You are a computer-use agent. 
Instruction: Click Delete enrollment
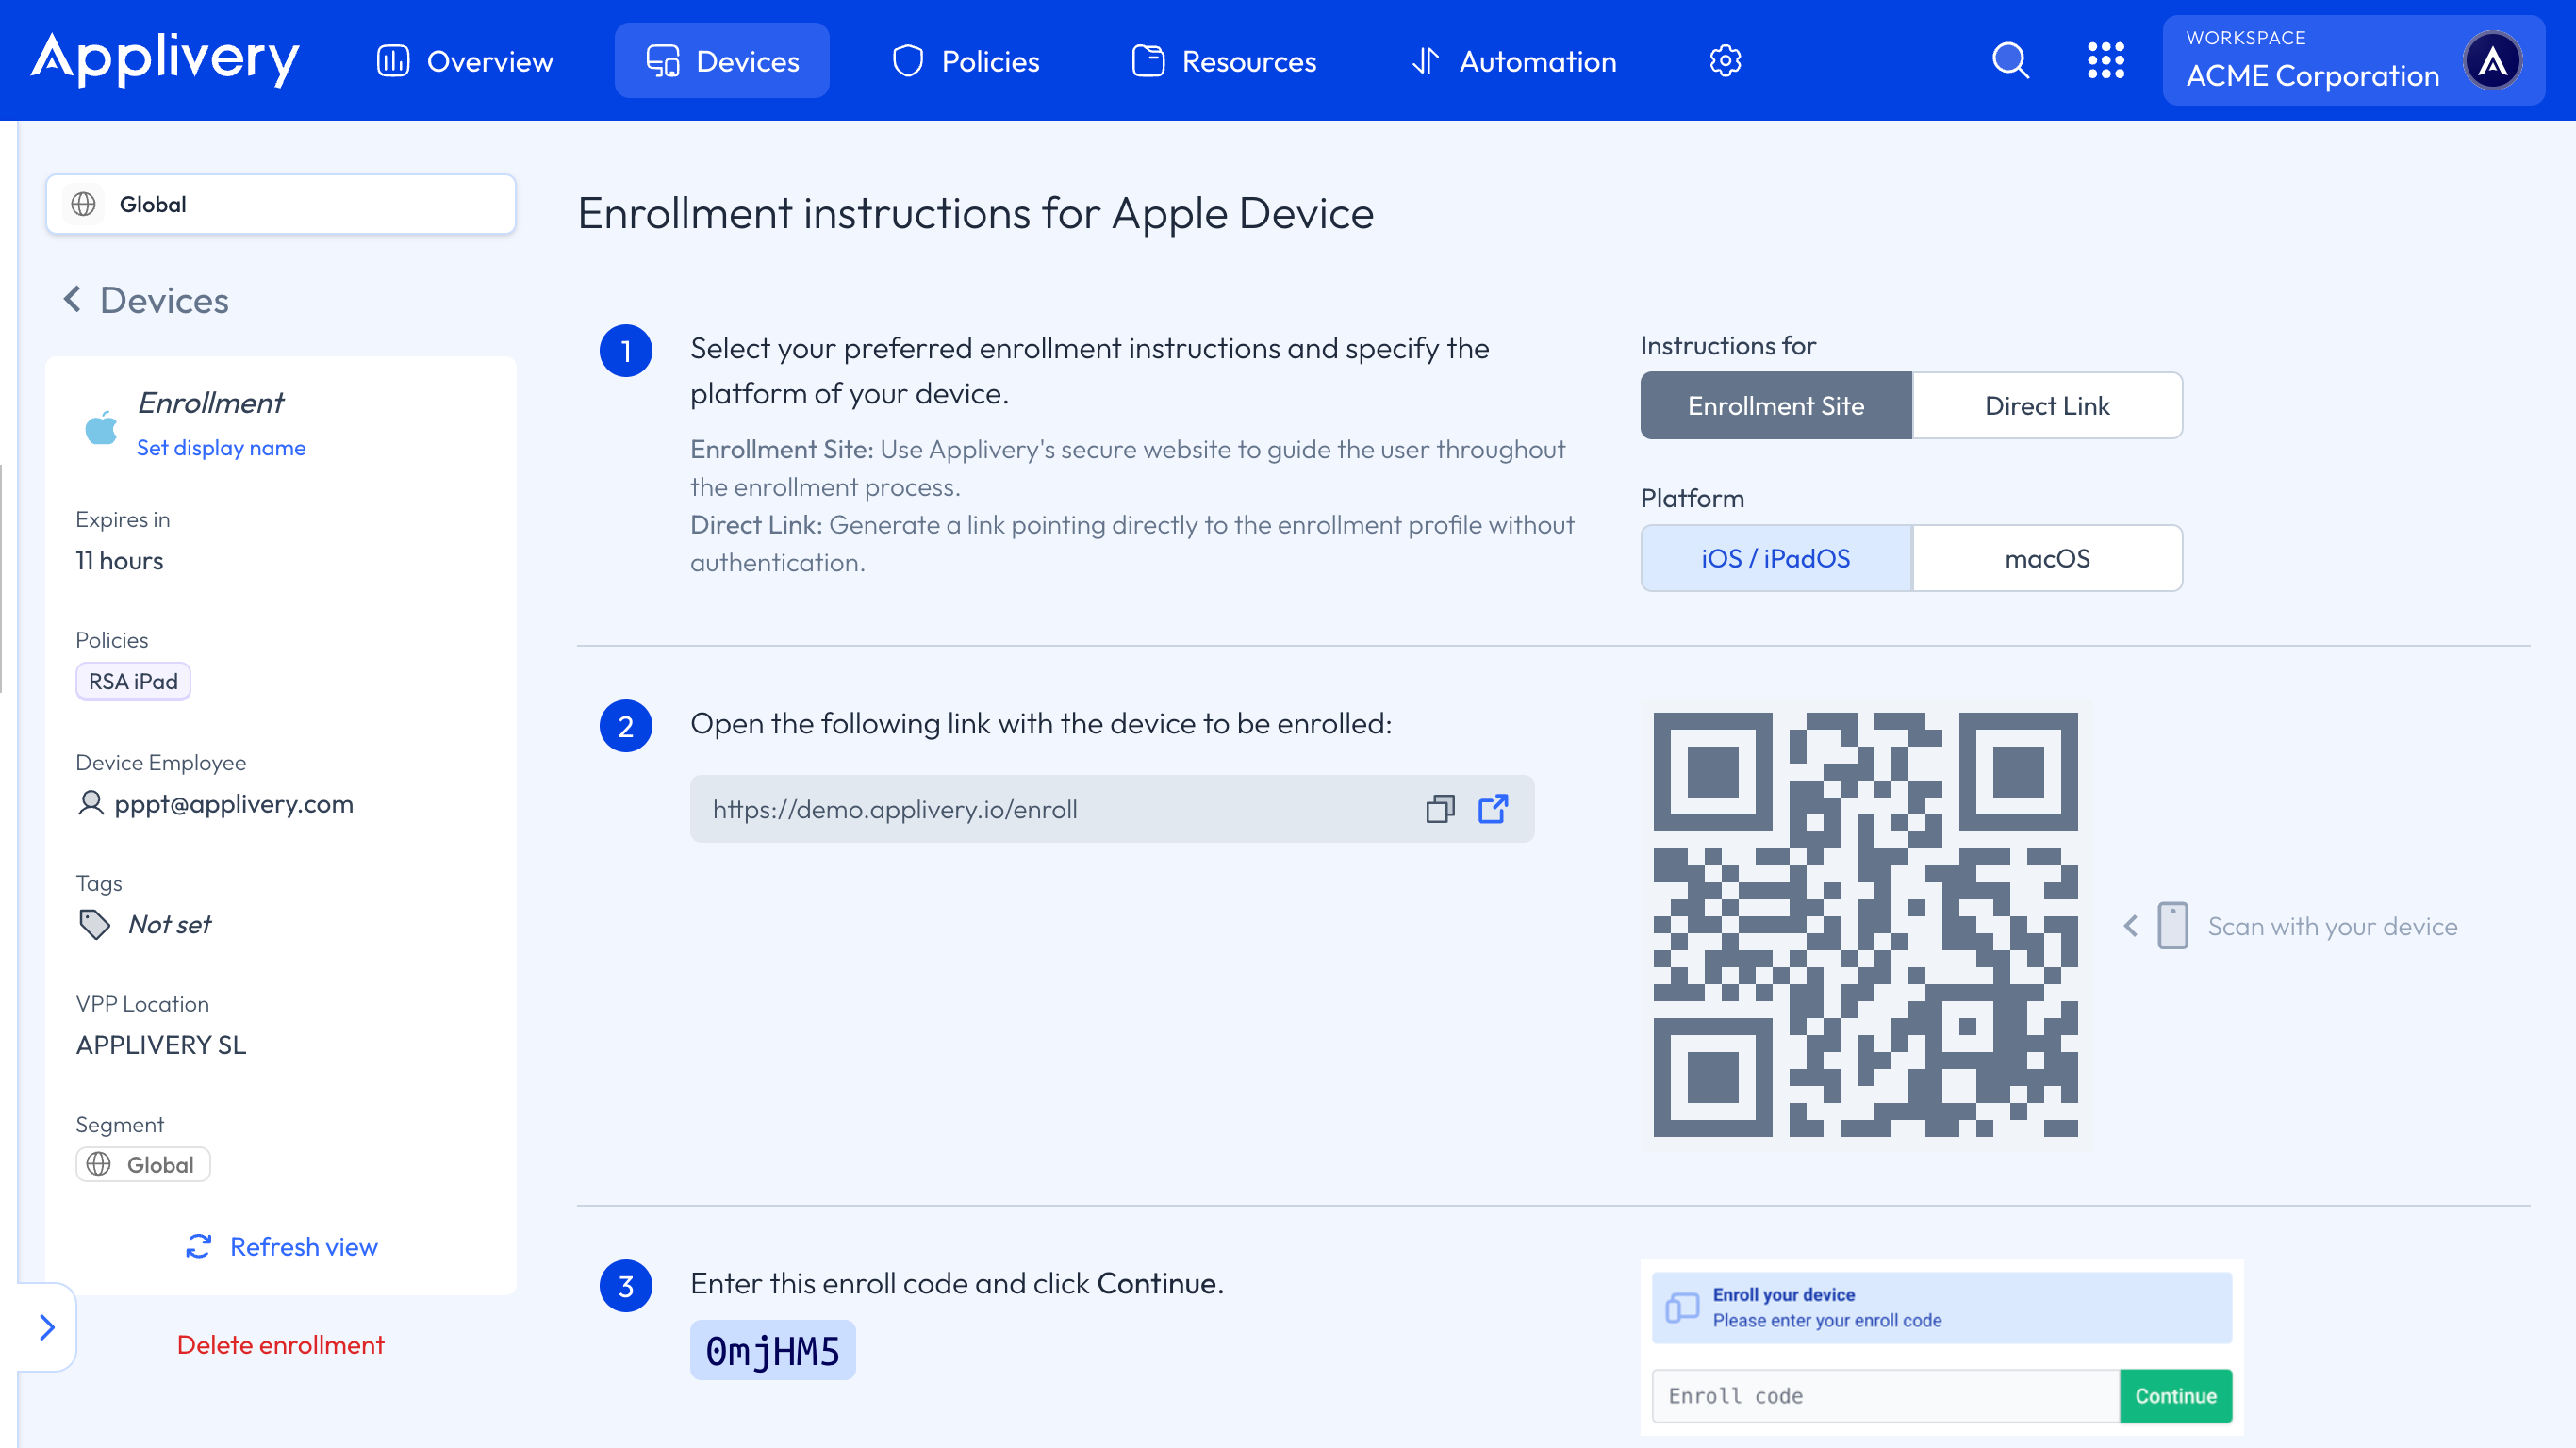click(x=280, y=1344)
